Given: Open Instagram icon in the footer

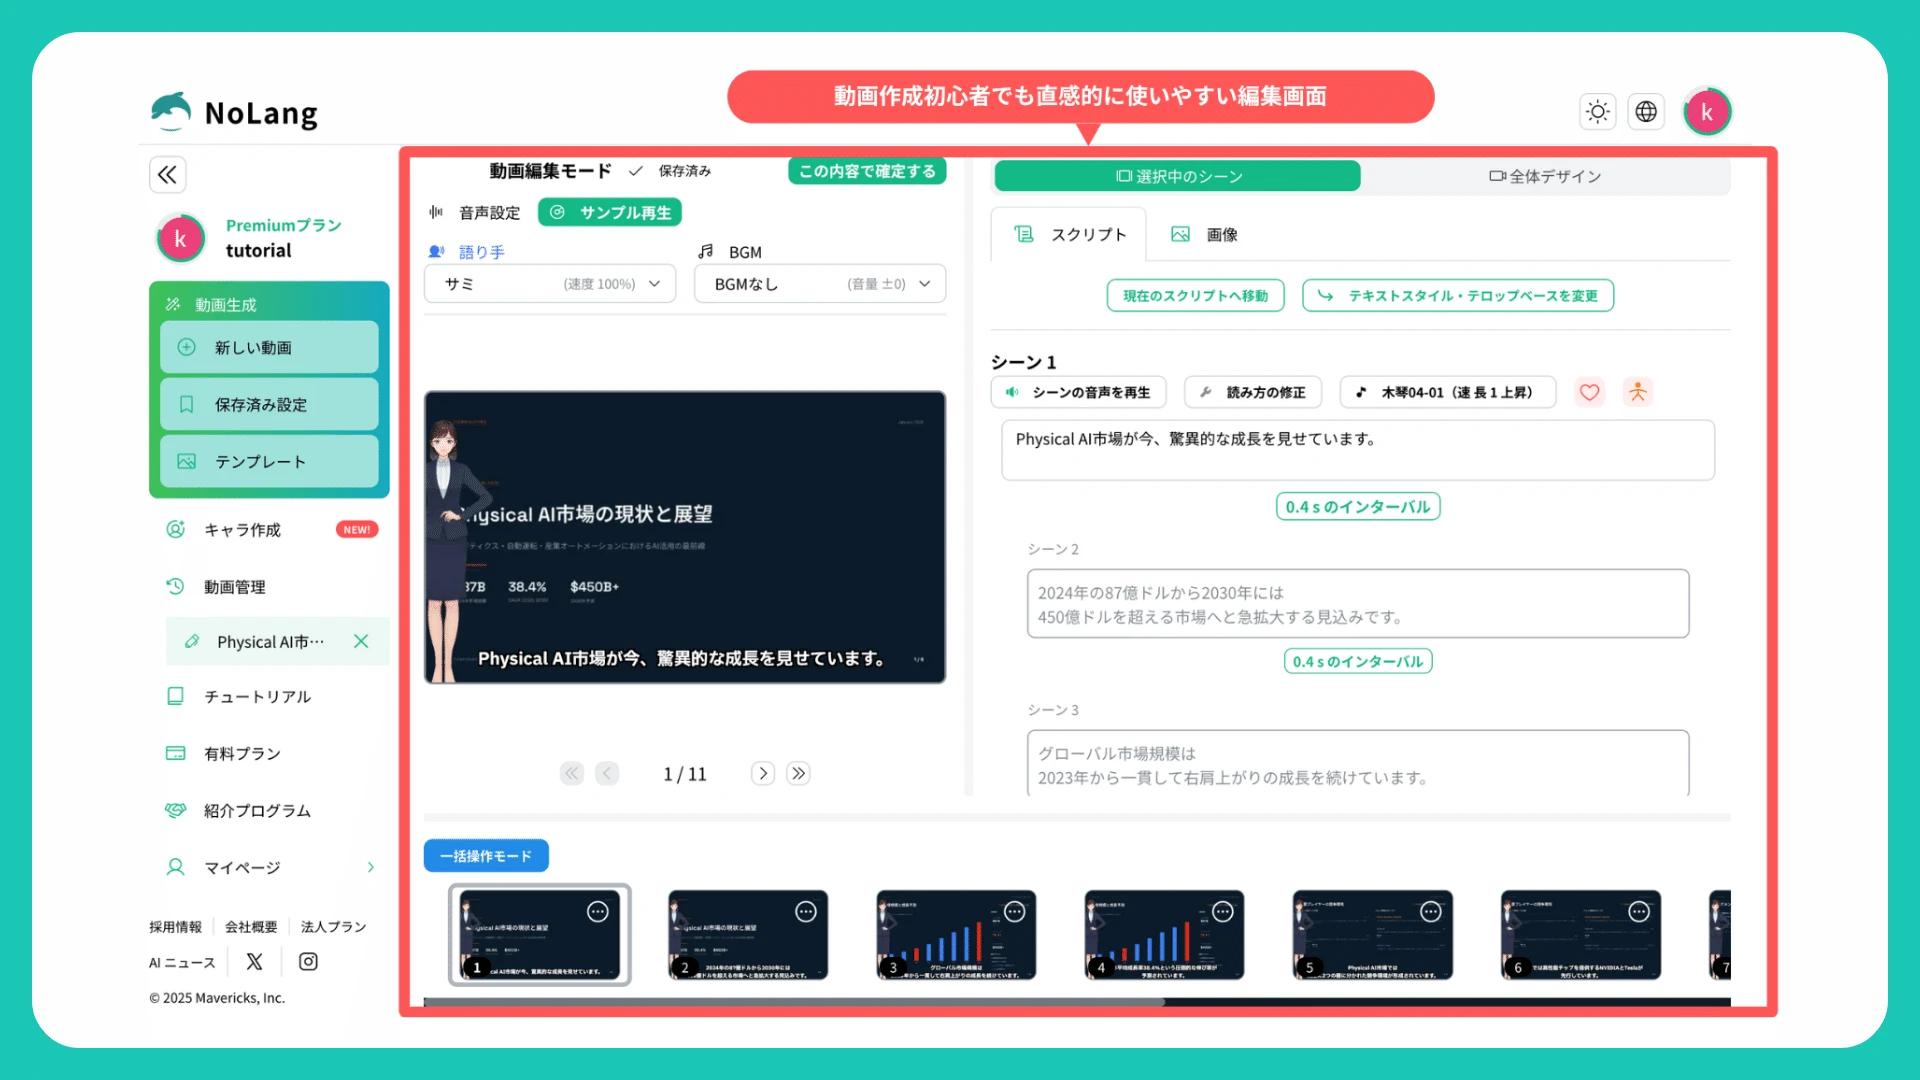Looking at the screenshot, I should [308, 961].
